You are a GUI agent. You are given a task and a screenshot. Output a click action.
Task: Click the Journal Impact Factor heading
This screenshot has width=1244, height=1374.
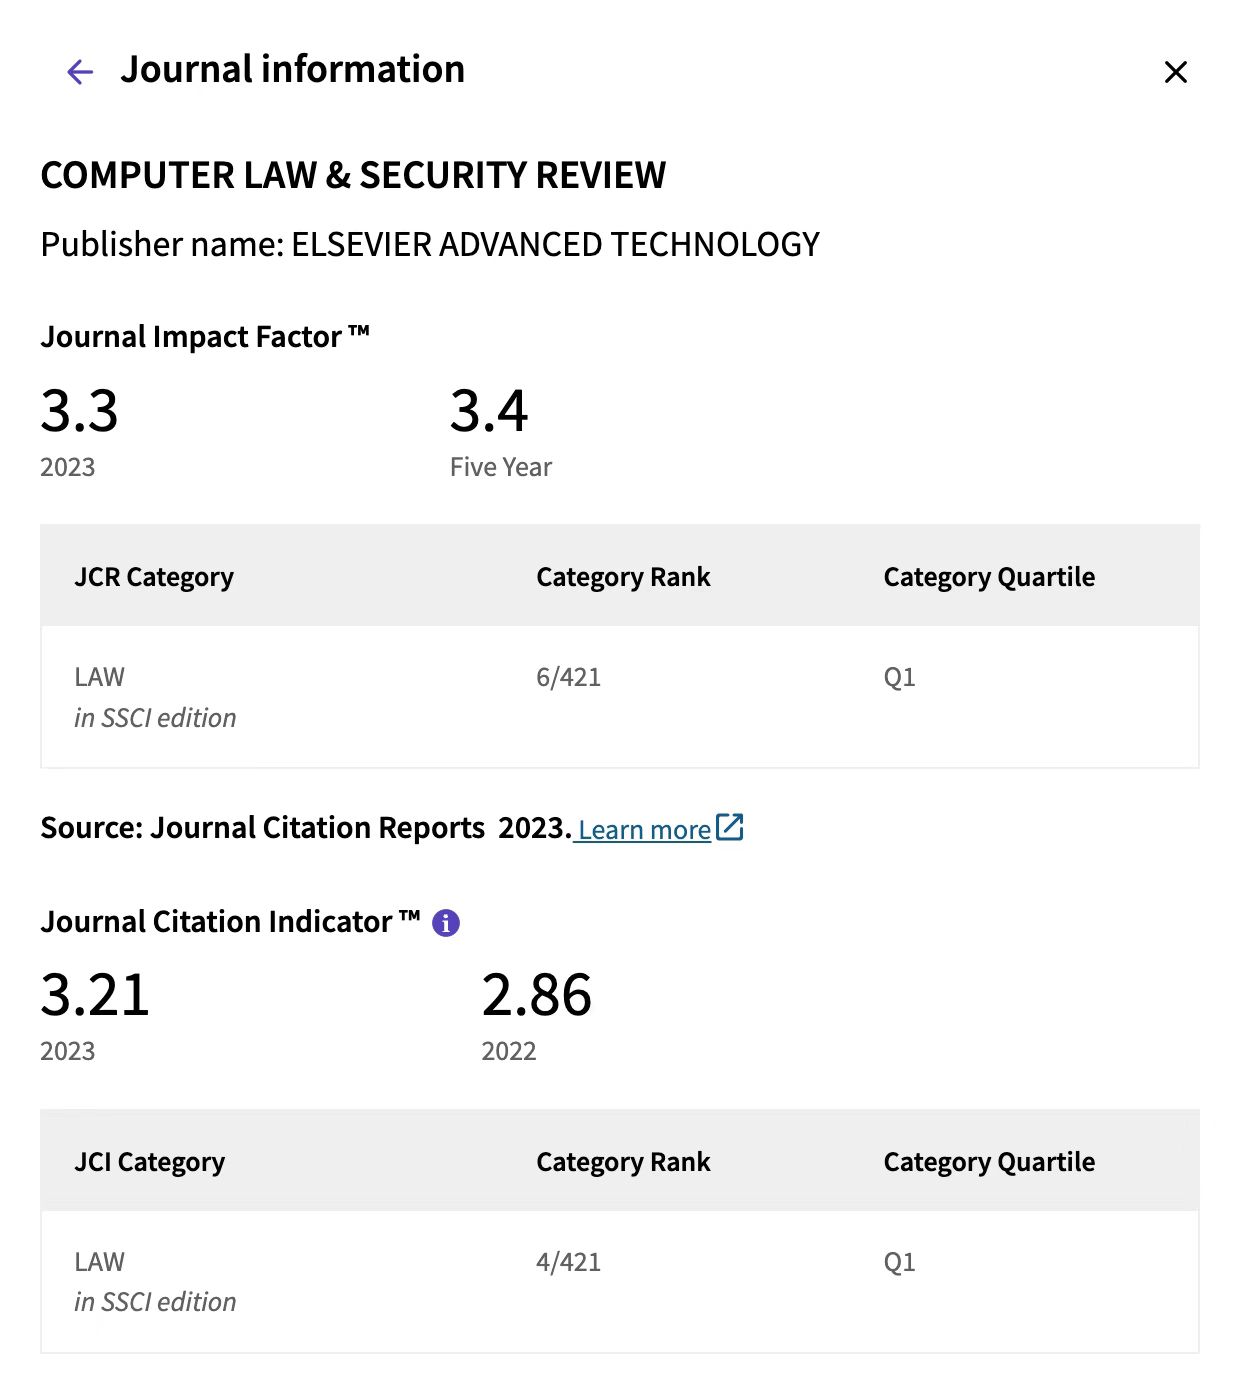click(x=205, y=337)
